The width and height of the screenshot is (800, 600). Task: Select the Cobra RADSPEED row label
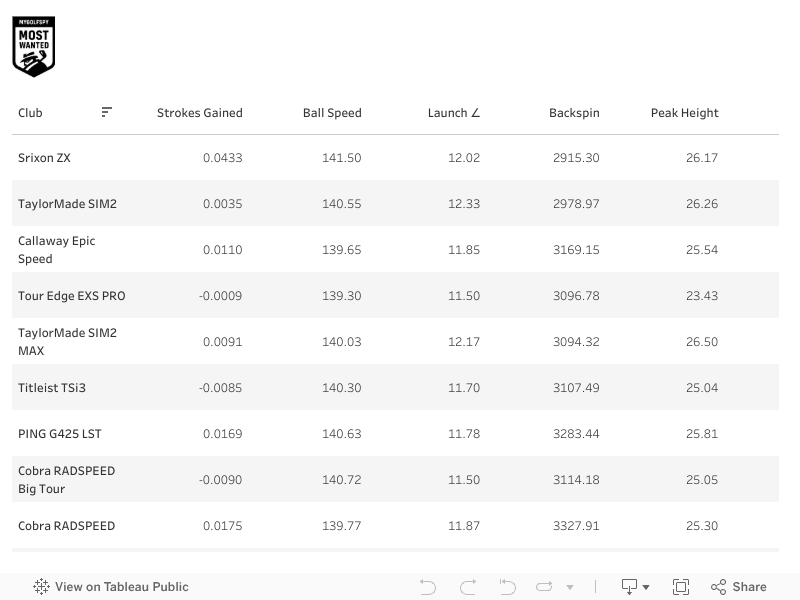point(66,526)
